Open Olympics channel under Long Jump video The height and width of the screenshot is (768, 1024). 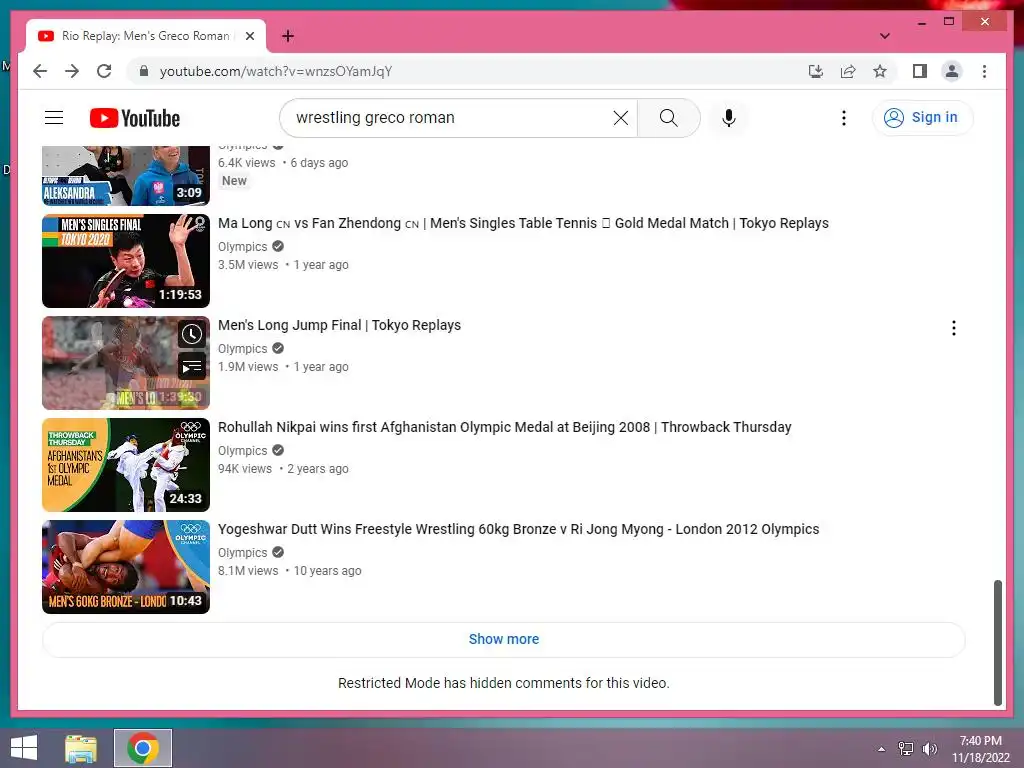pos(242,349)
